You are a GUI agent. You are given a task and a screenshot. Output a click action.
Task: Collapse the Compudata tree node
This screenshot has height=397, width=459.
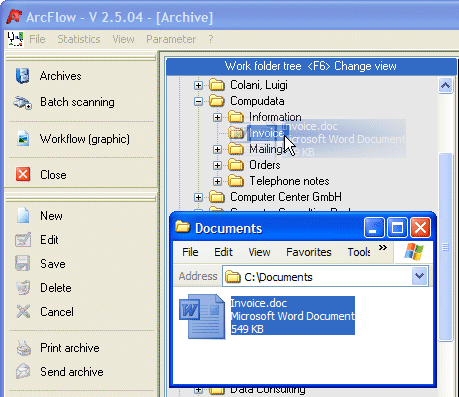(x=198, y=101)
